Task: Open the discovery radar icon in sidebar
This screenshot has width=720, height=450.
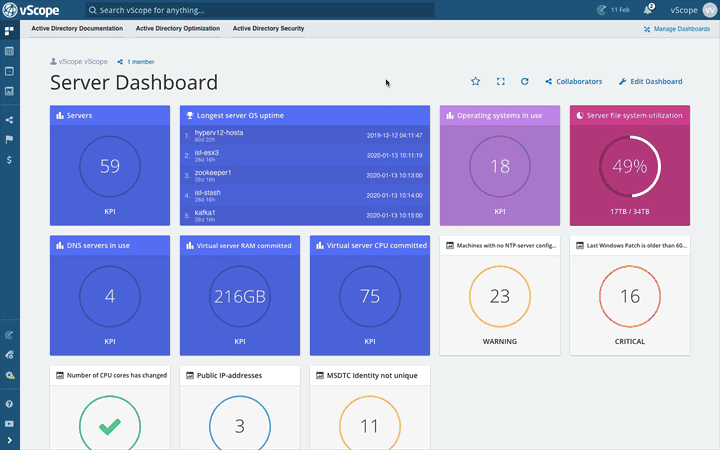Action: (x=9, y=335)
